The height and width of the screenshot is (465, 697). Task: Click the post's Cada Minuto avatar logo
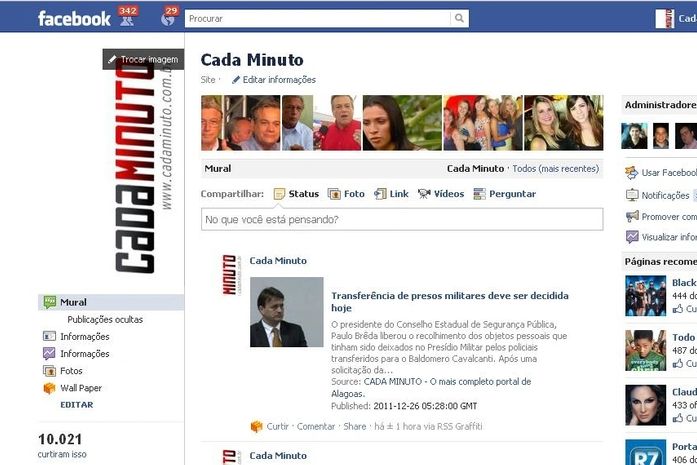[x=231, y=274]
